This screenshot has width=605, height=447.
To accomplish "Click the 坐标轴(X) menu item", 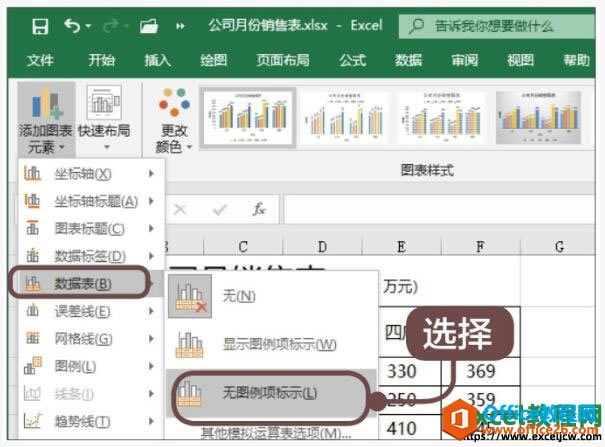I will 92,174.
